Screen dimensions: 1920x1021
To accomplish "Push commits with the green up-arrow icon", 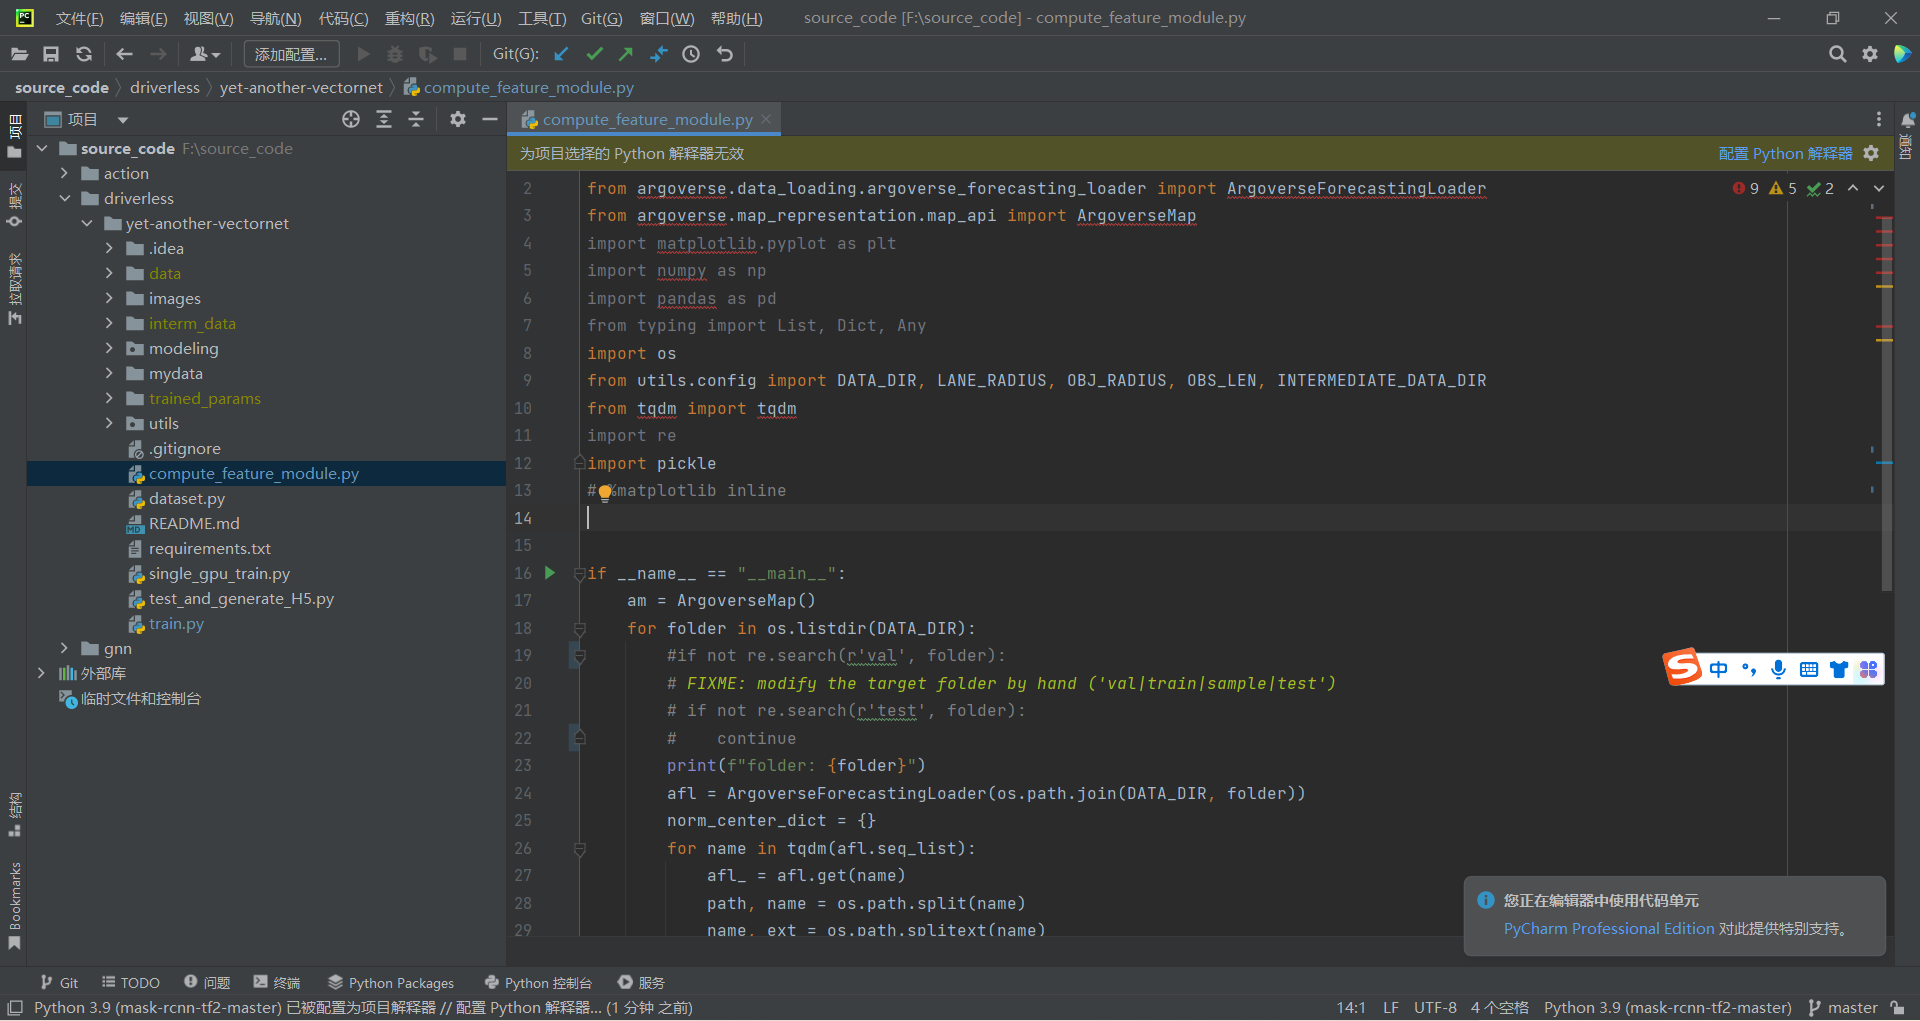I will 625,54.
